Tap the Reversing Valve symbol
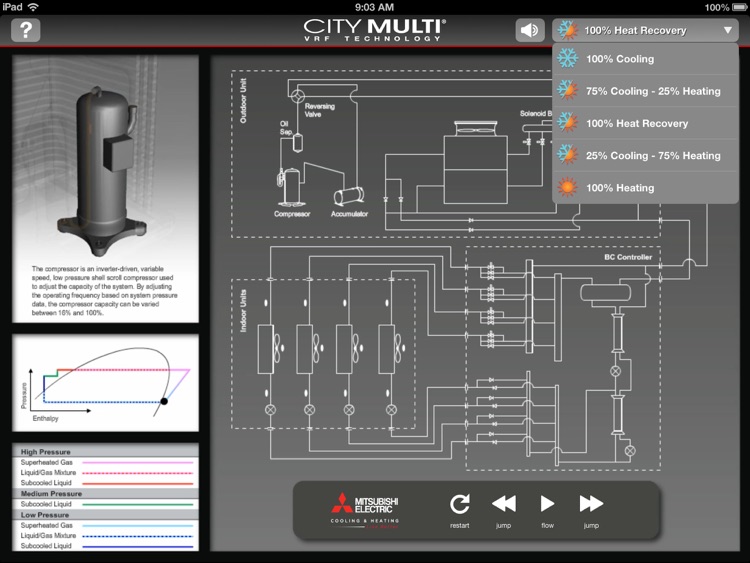 coord(298,96)
